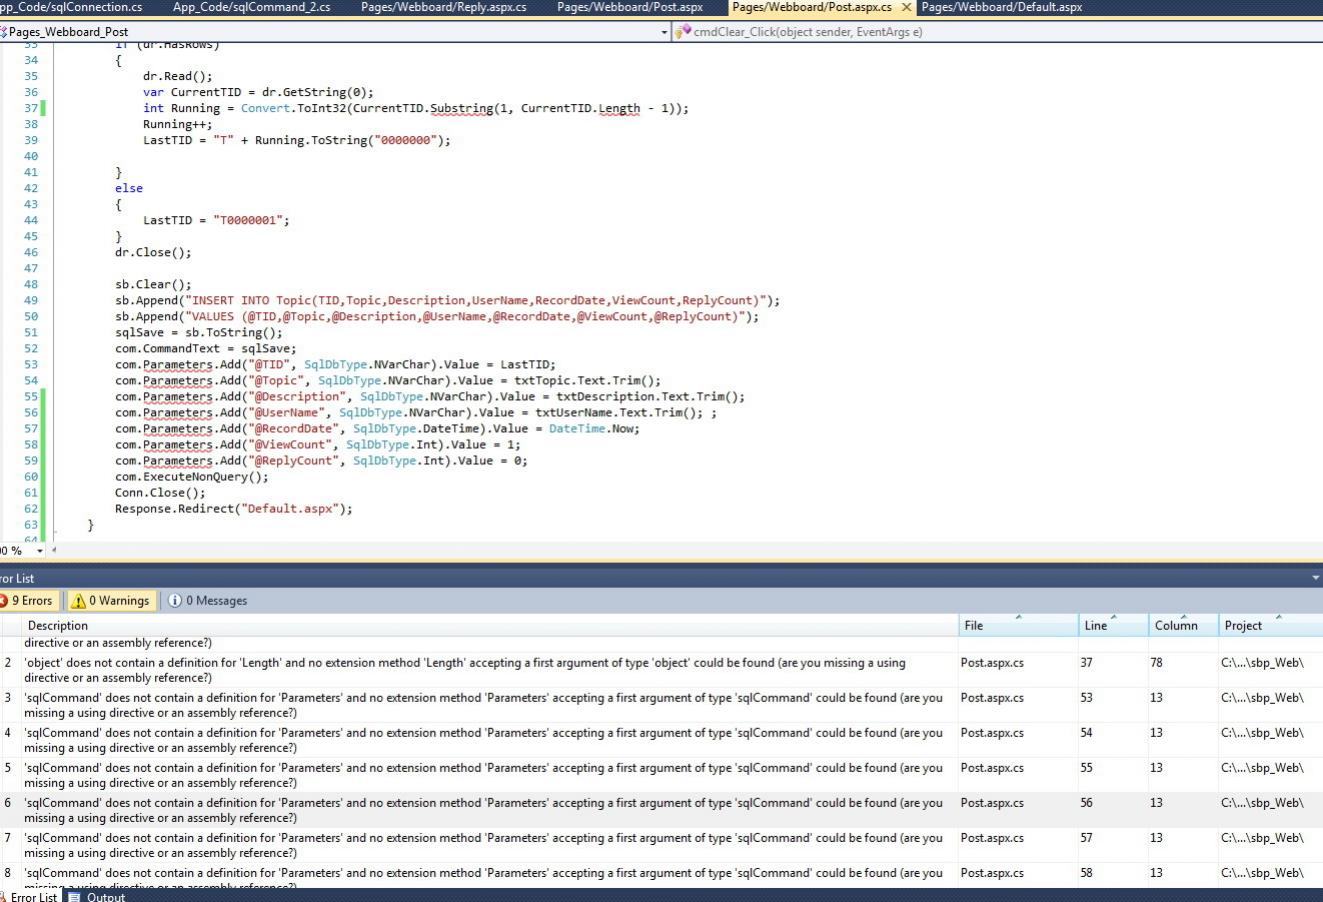The width and height of the screenshot is (1323, 902).
Task: Click the else keyword on line 42
Action: 129,189
